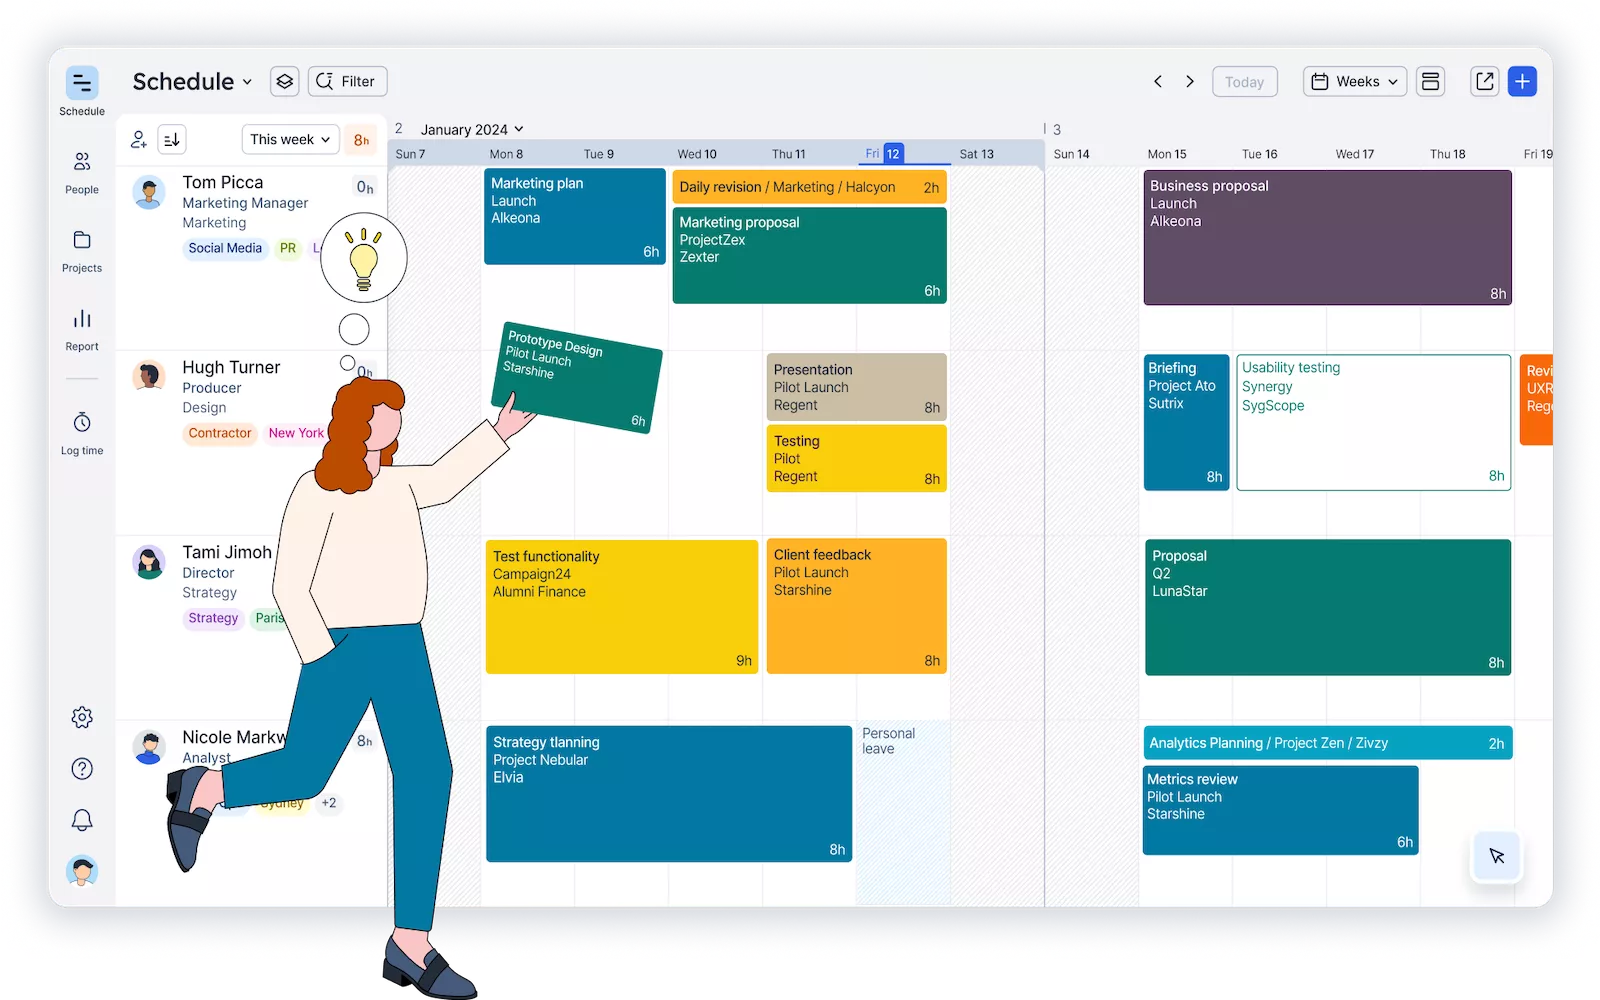Toggle the sort order button
Screen dimensions: 1600x1000
coord(172,140)
